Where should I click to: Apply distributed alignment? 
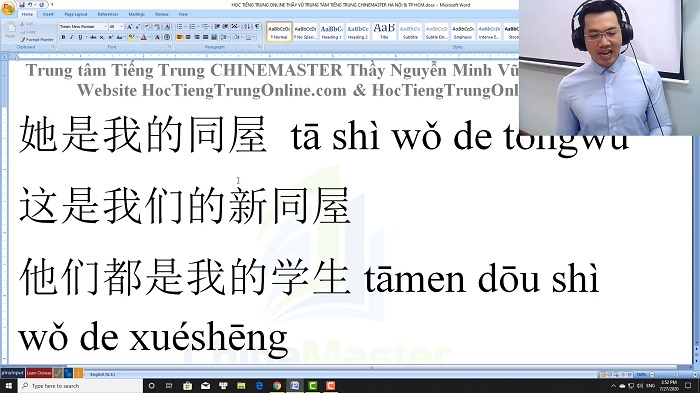click(214, 37)
